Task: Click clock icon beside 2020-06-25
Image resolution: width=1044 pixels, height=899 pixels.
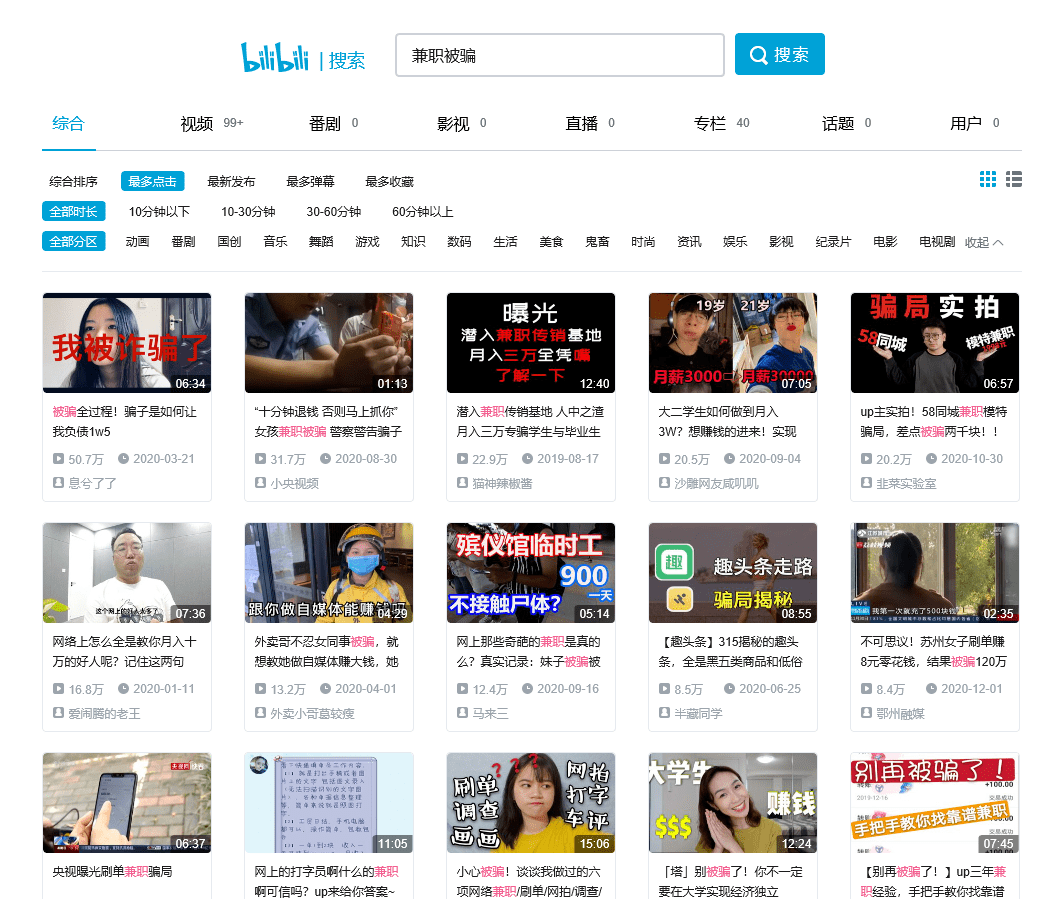Action: 729,689
